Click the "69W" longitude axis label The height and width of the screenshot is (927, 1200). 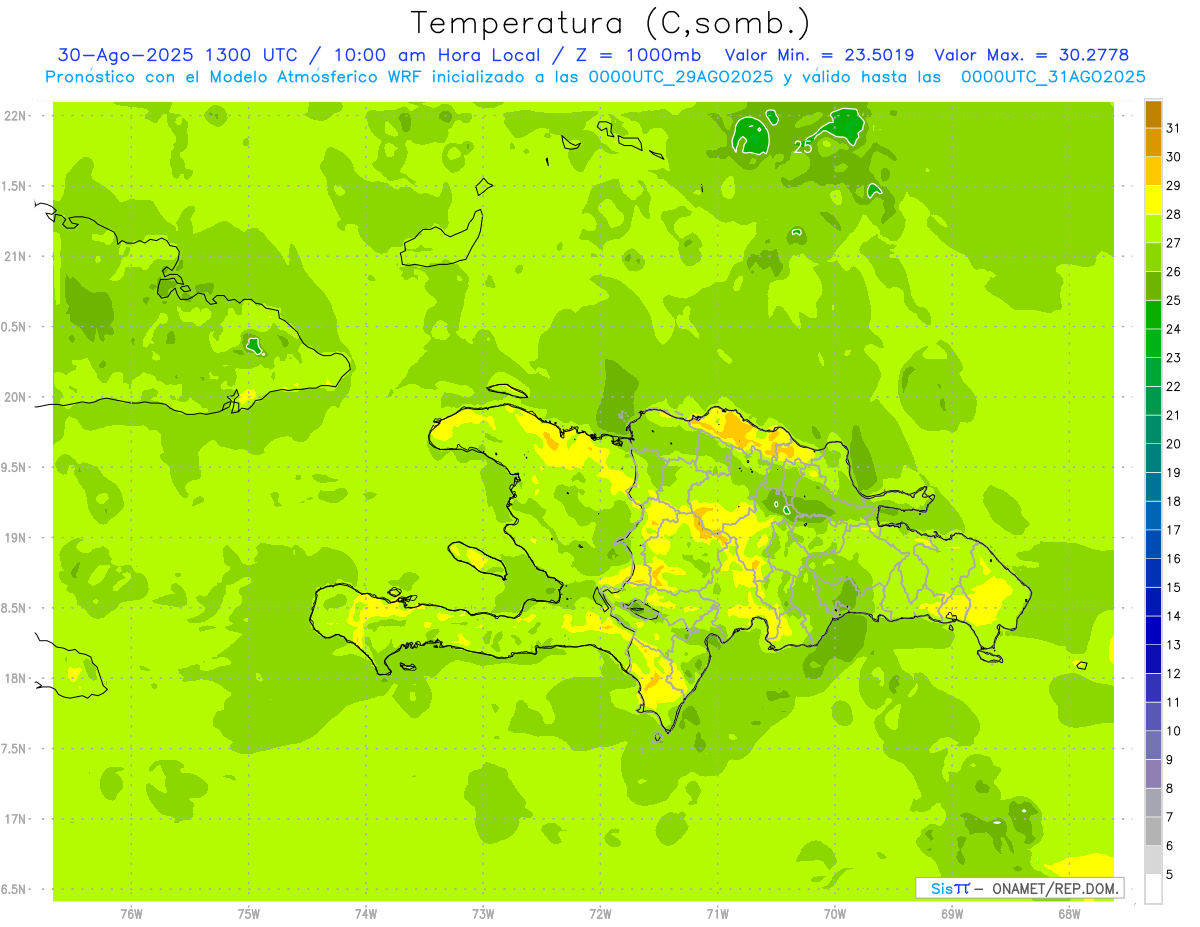click(x=952, y=914)
